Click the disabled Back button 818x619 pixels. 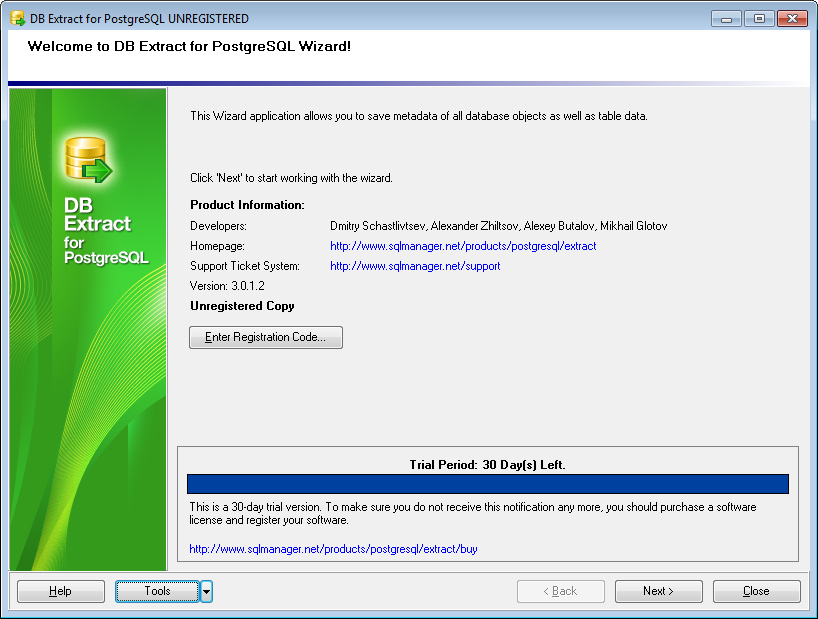tap(560, 591)
